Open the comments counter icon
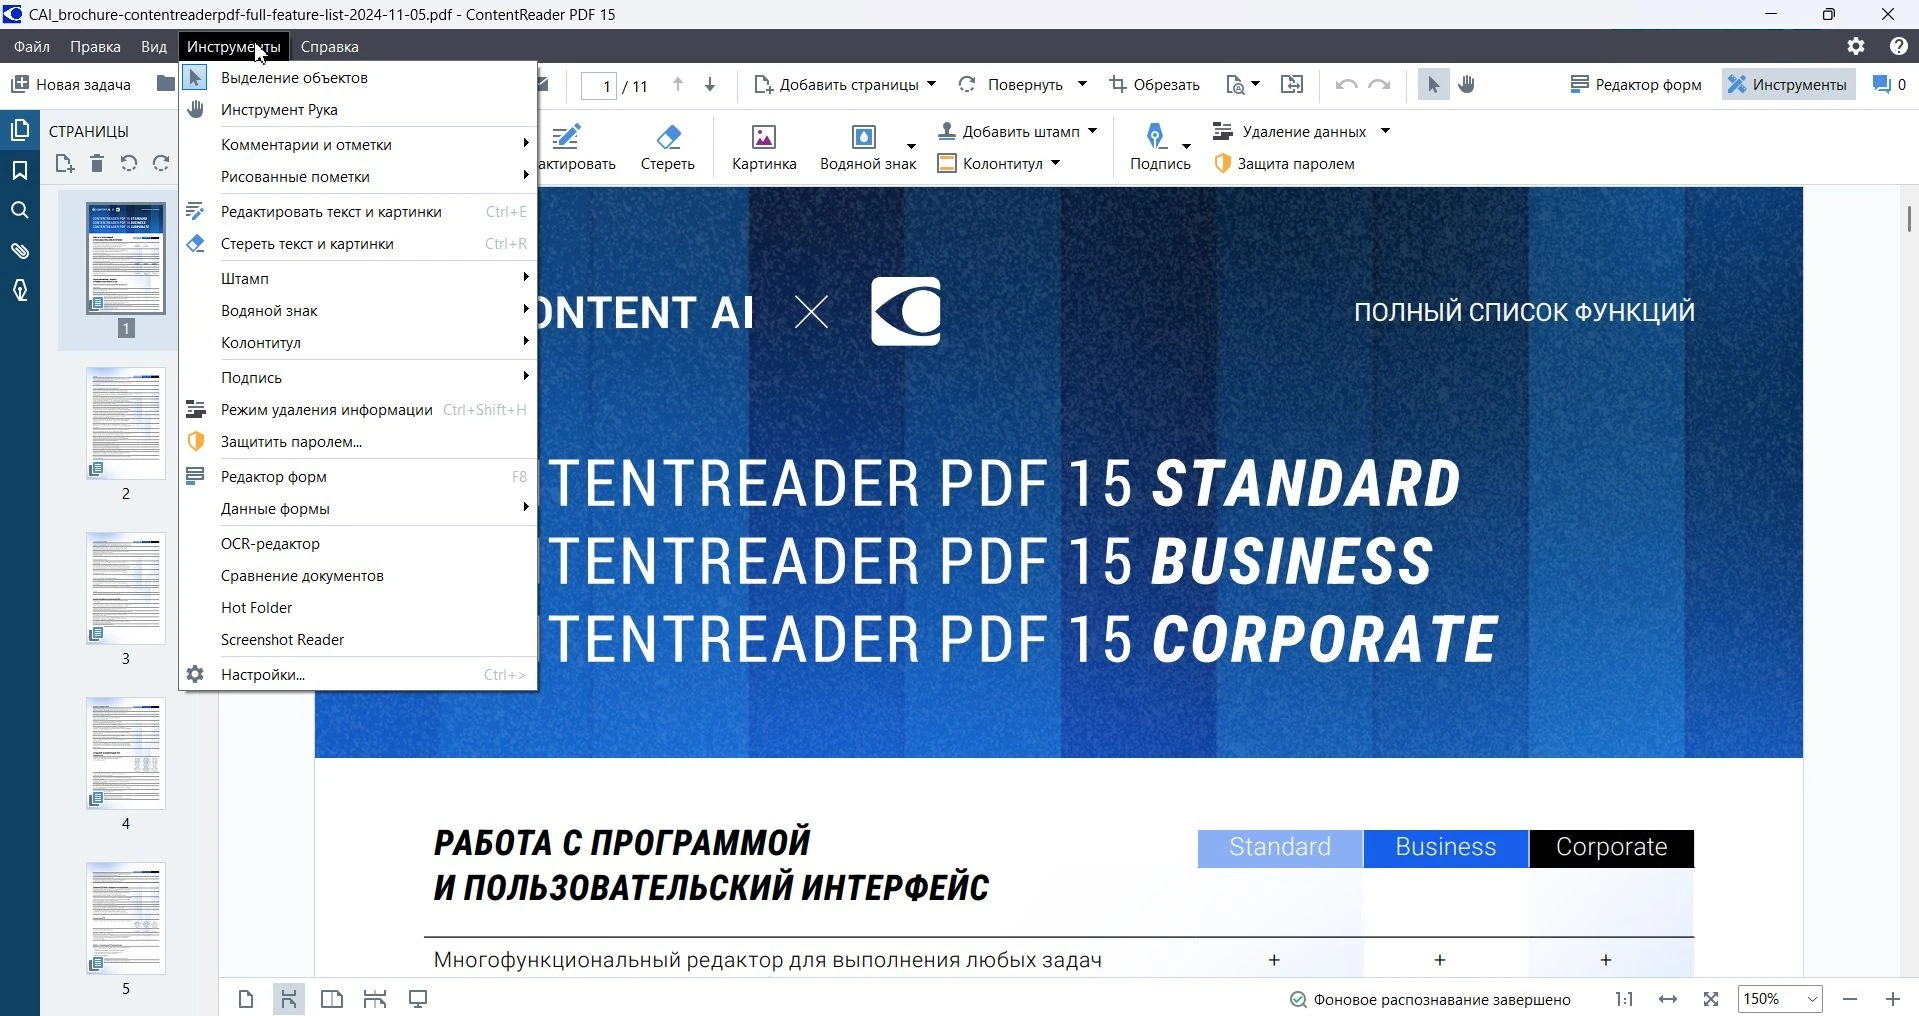Screen dimensions: 1919x1016 point(1889,85)
